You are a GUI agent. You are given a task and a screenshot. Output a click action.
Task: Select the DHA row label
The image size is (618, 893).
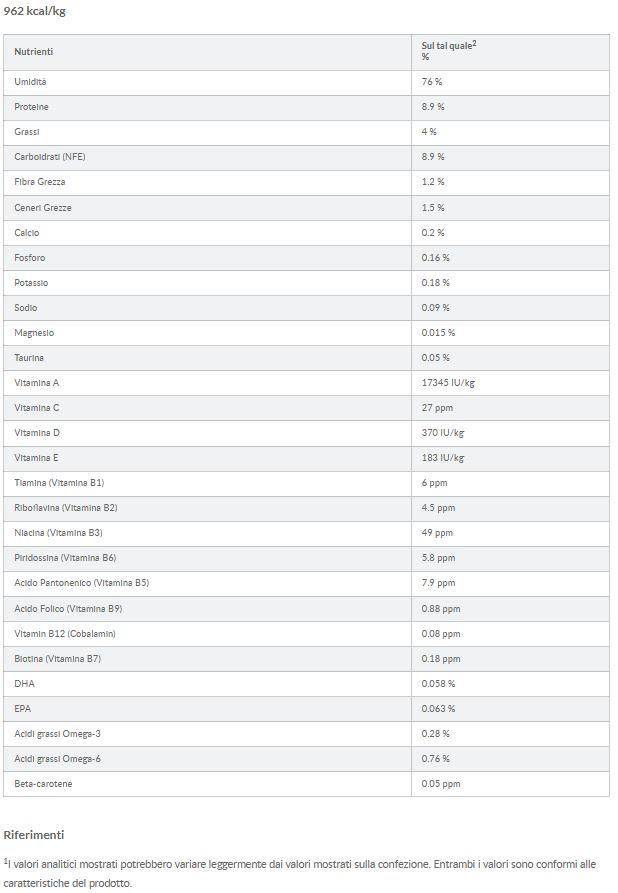click(x=24, y=683)
